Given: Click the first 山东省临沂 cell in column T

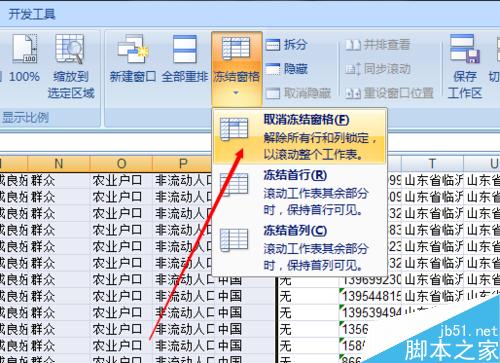Looking at the screenshot, I should pyautogui.click(x=433, y=180).
